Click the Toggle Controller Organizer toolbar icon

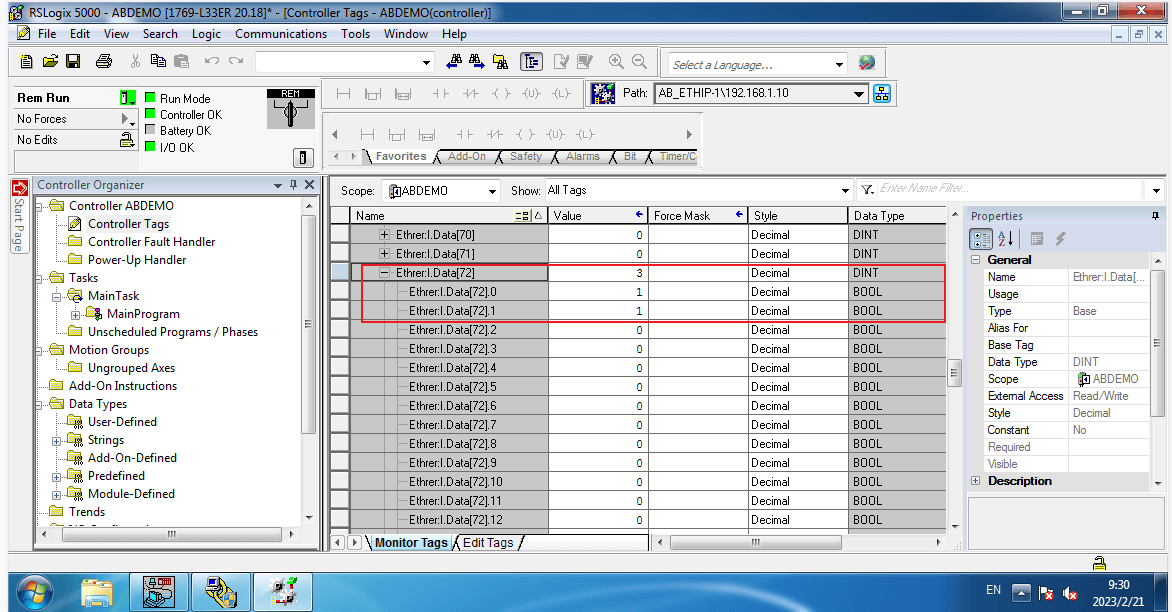tap(531, 61)
